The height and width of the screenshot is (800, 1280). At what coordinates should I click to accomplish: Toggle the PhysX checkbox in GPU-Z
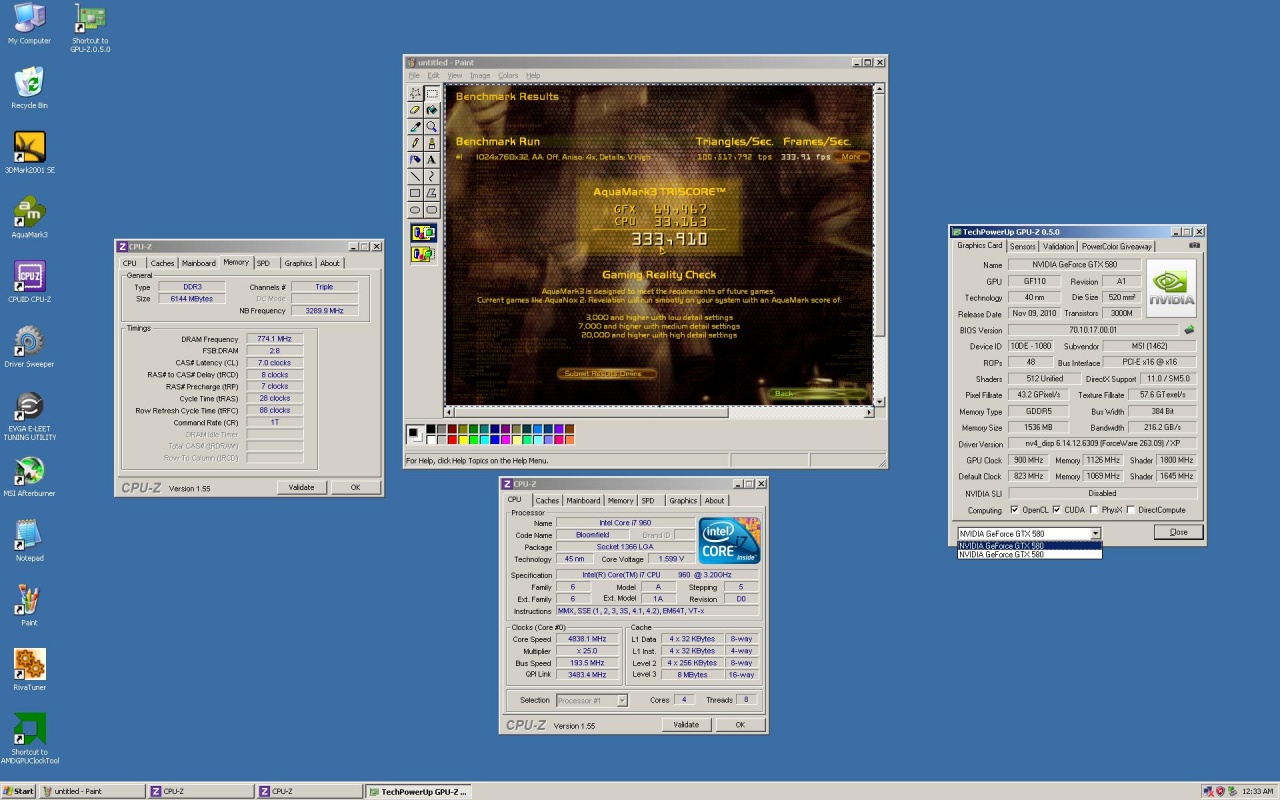1094,510
